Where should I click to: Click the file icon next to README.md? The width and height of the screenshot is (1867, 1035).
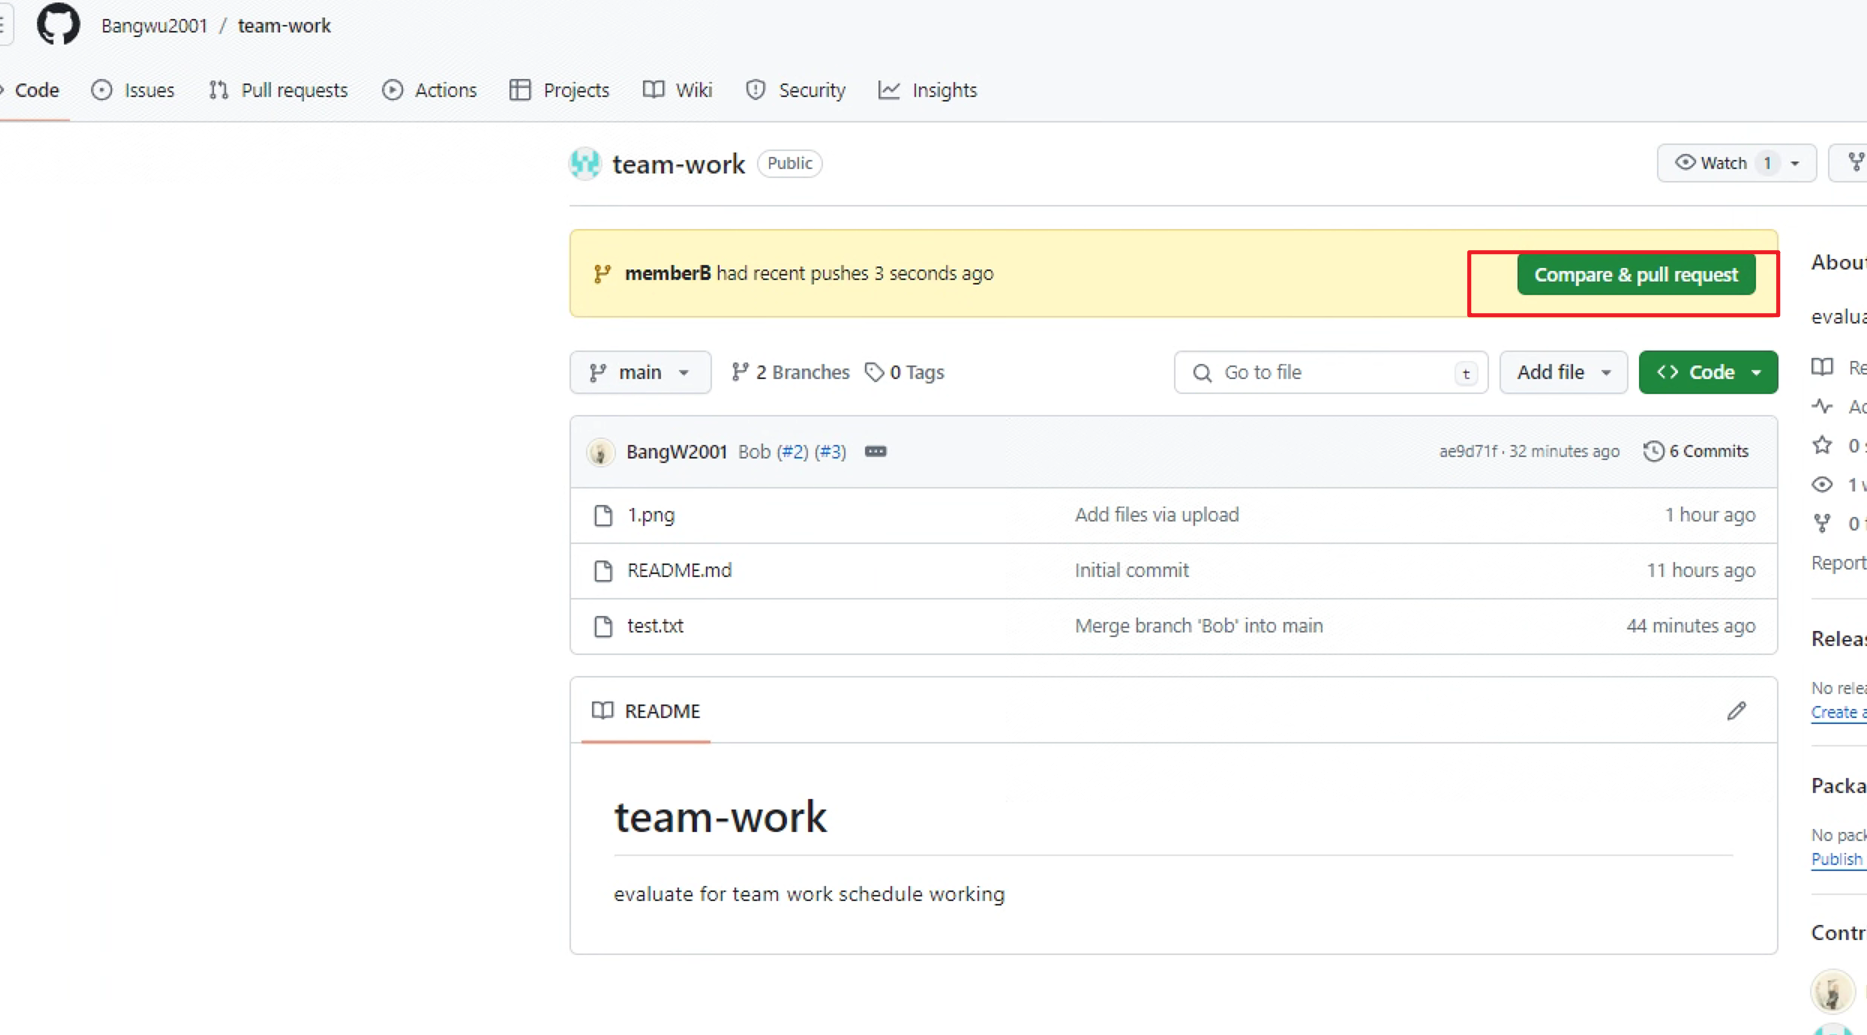coord(603,571)
